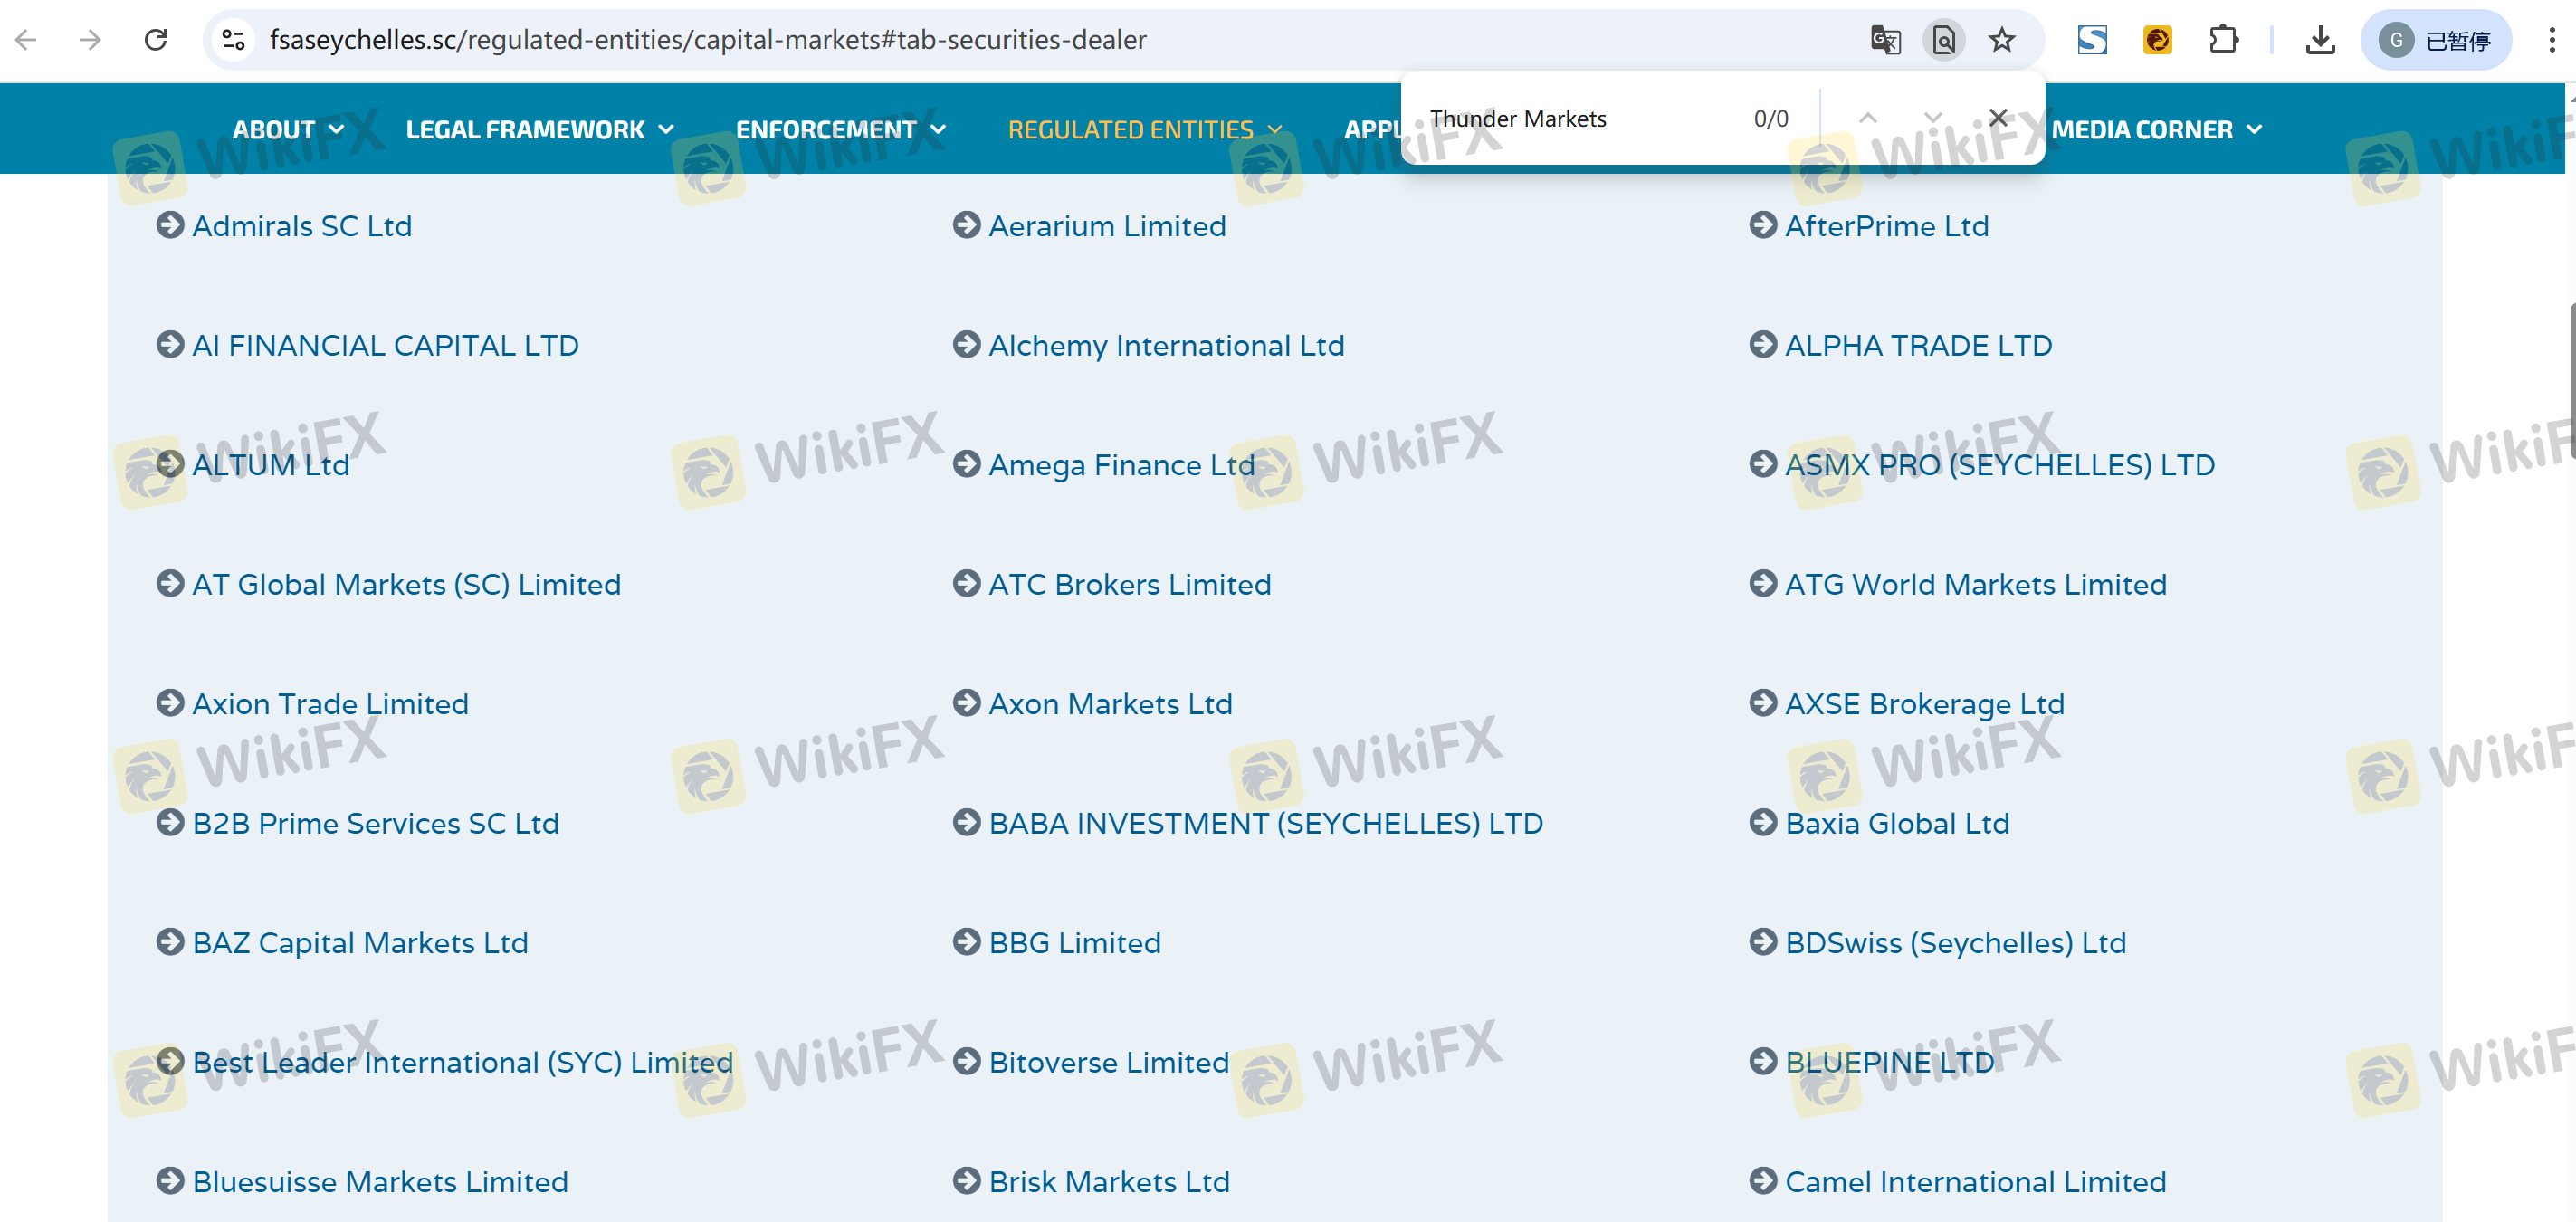Open ASMX PRO (SEYCHELLES) LTD entry
This screenshot has width=2576, height=1222.
click(2000, 465)
